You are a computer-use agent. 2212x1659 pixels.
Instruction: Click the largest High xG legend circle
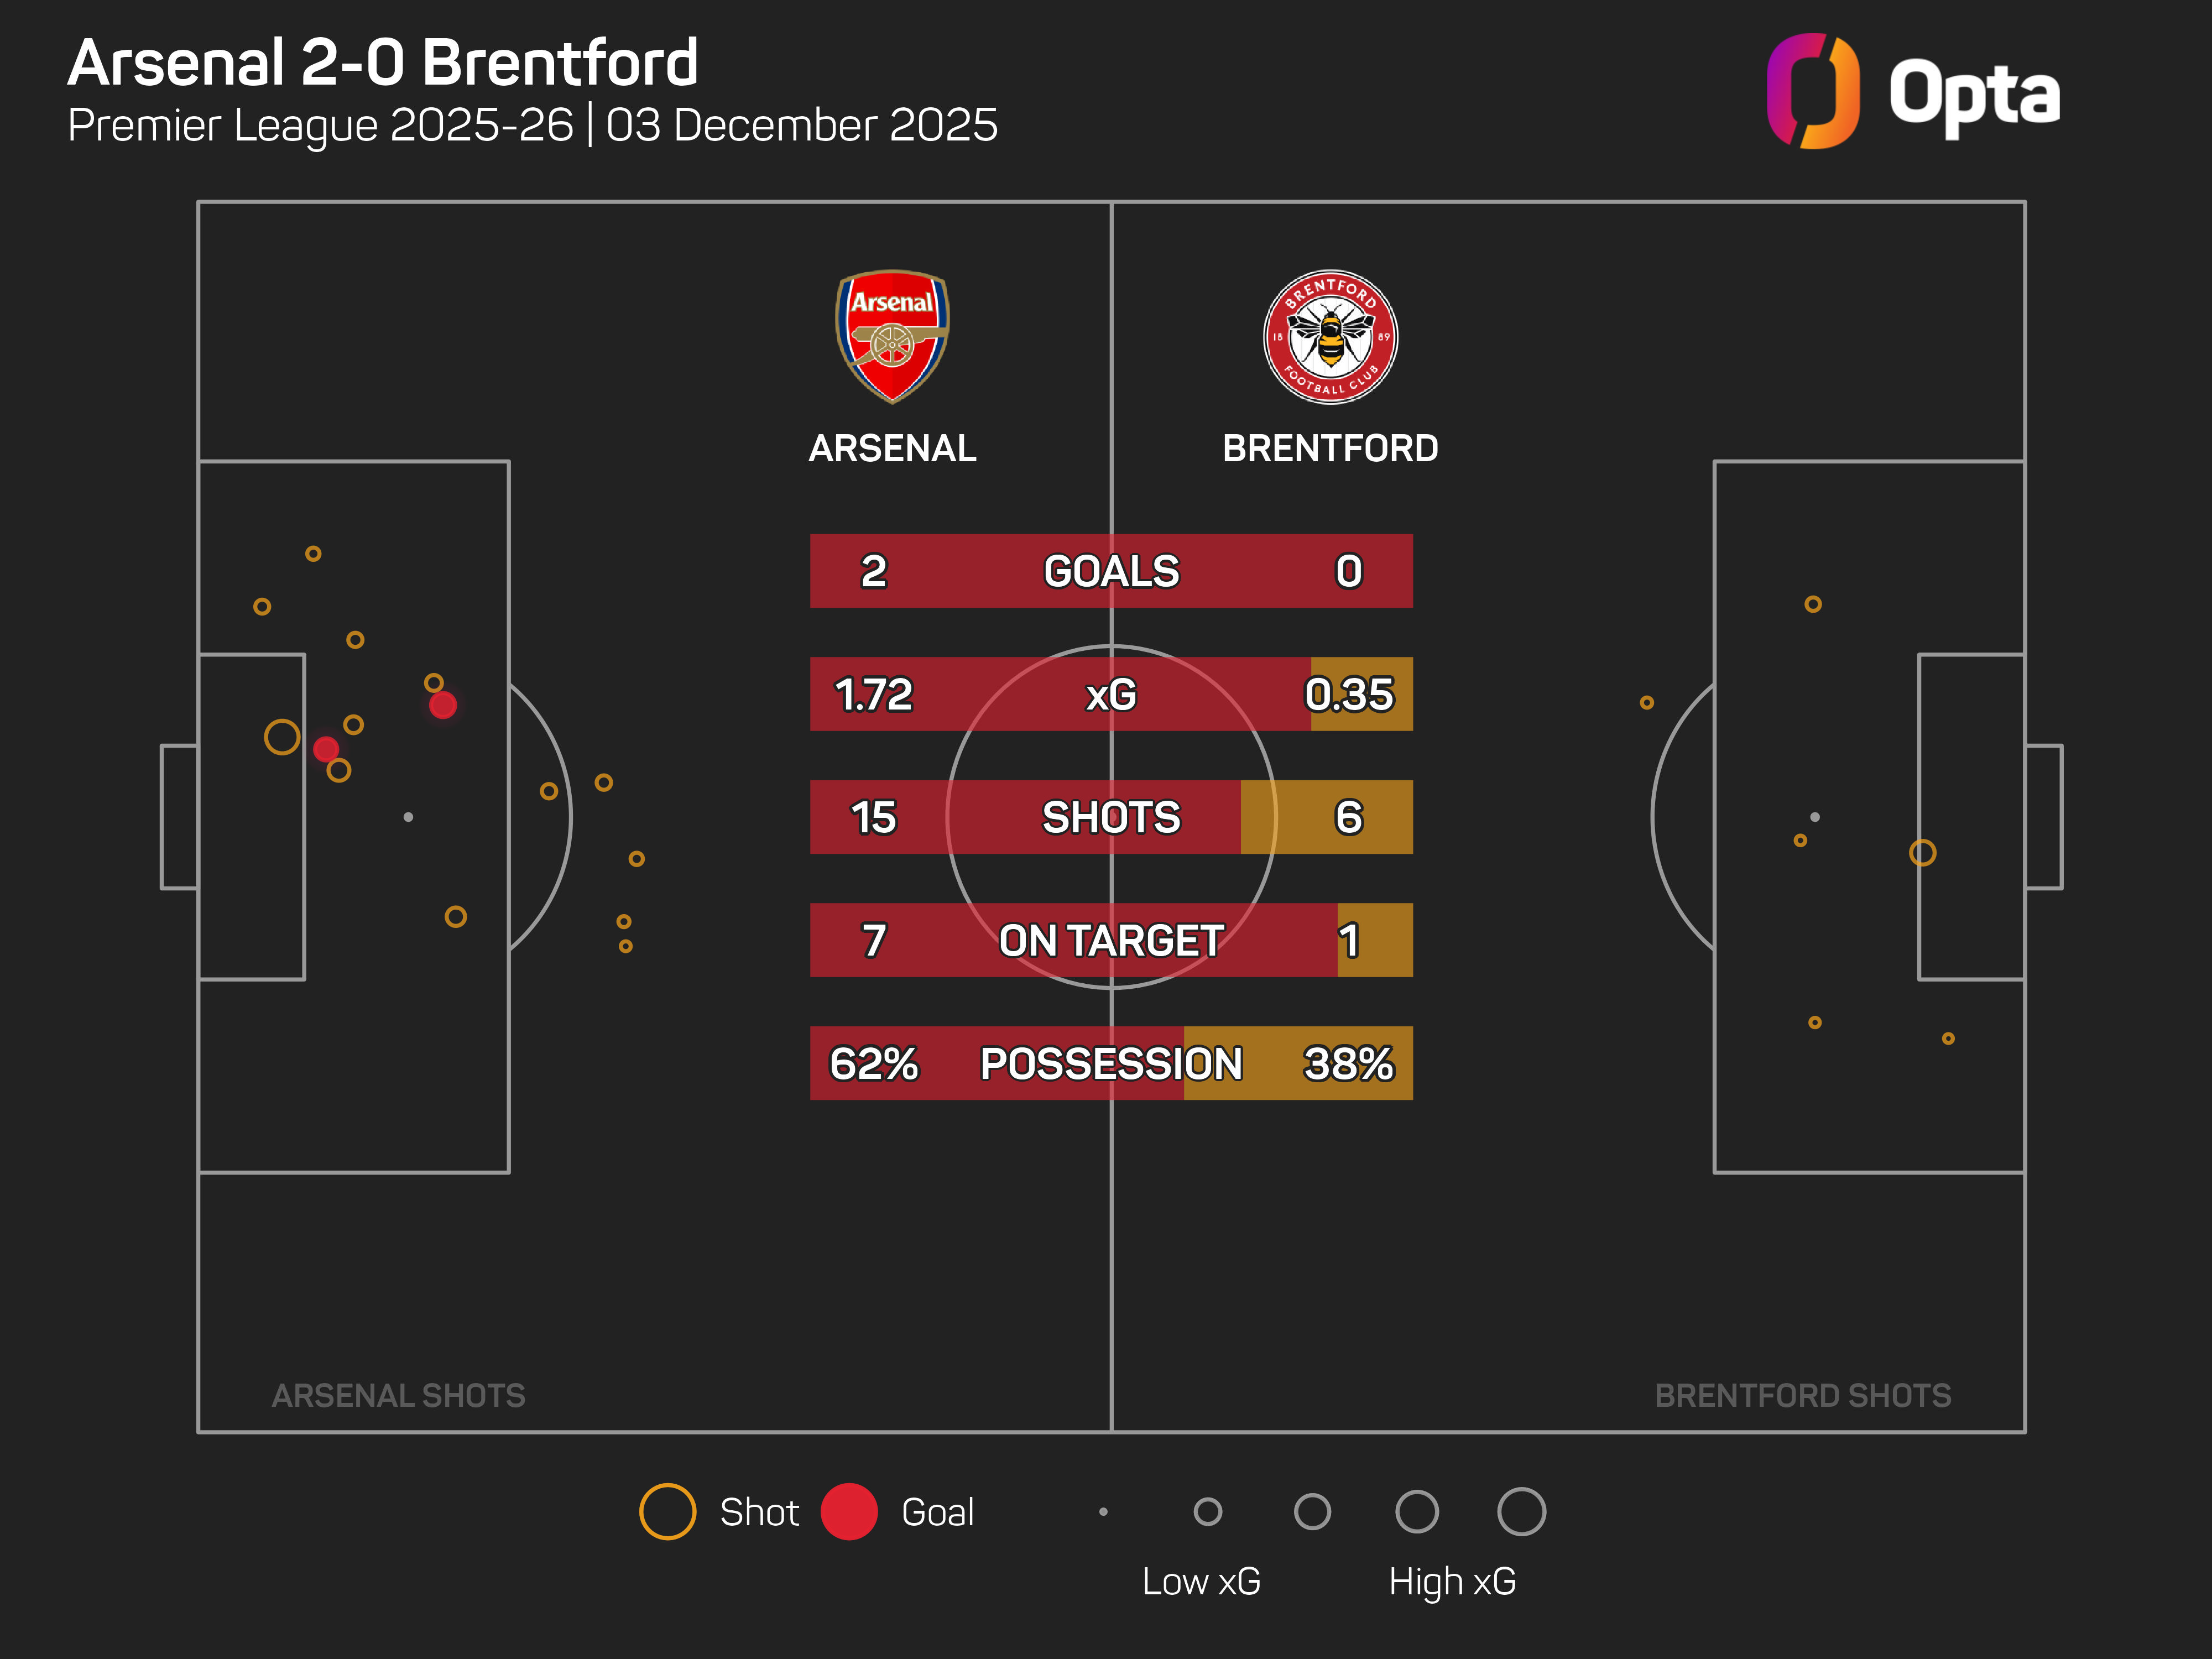[x=1521, y=1511]
